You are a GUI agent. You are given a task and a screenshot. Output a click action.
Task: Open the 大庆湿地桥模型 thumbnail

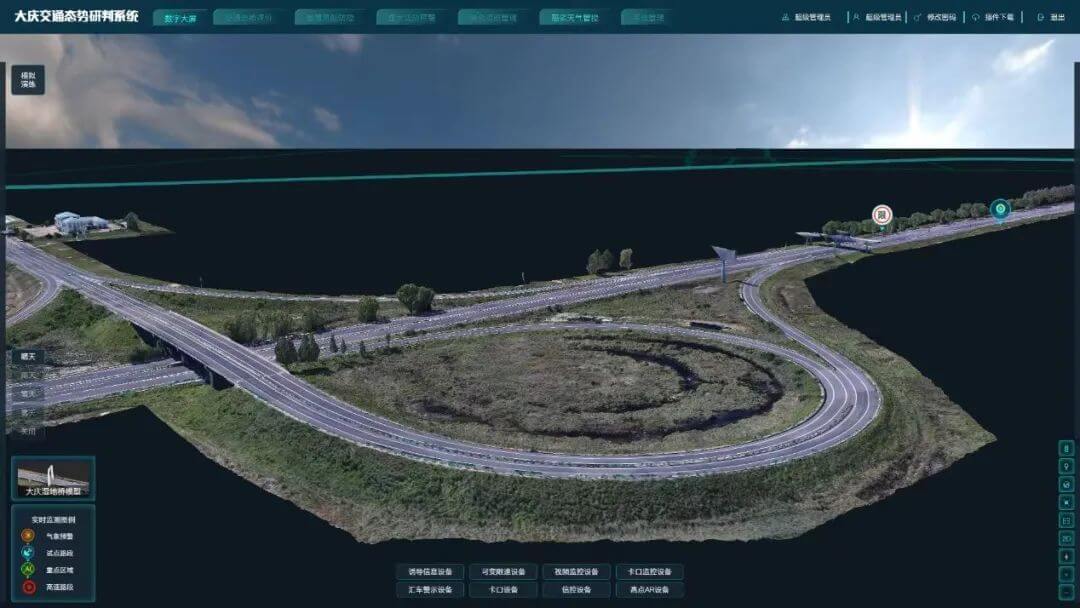coord(53,478)
